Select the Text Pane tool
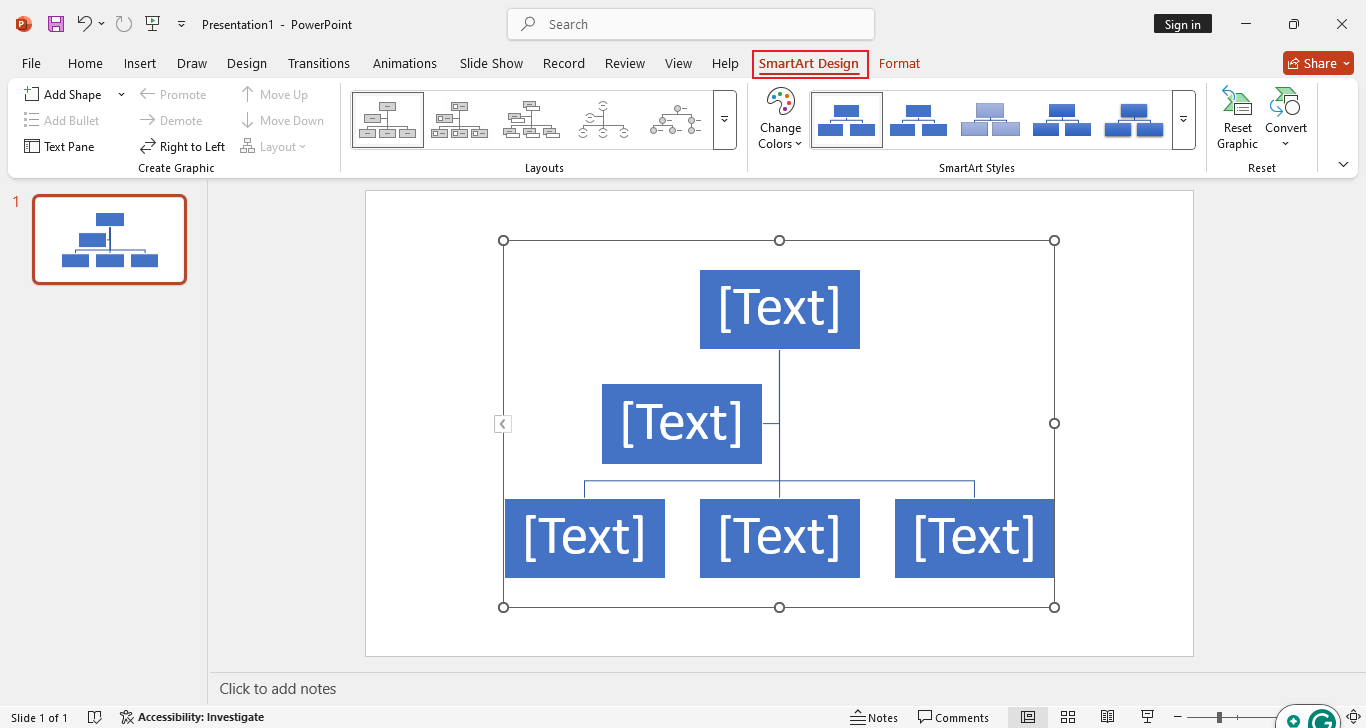Screen dimensions: 1366x728 pos(59,146)
